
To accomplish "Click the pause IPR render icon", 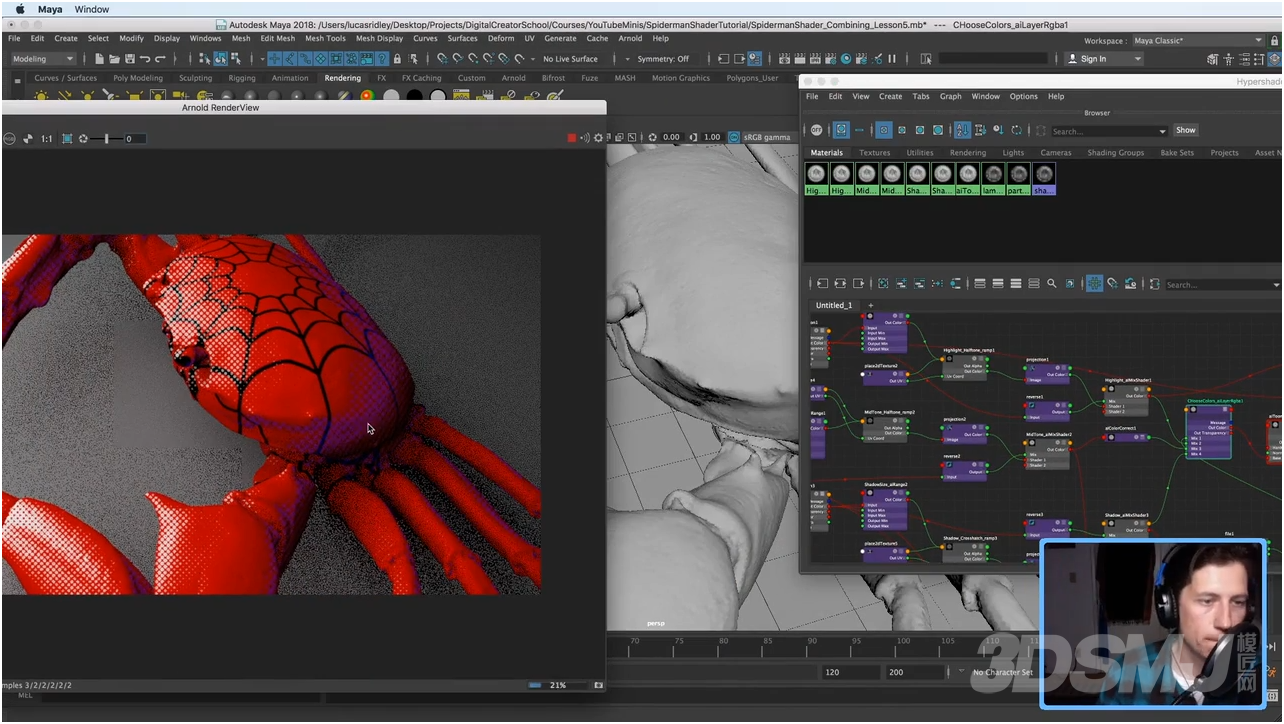I will [x=892, y=59].
